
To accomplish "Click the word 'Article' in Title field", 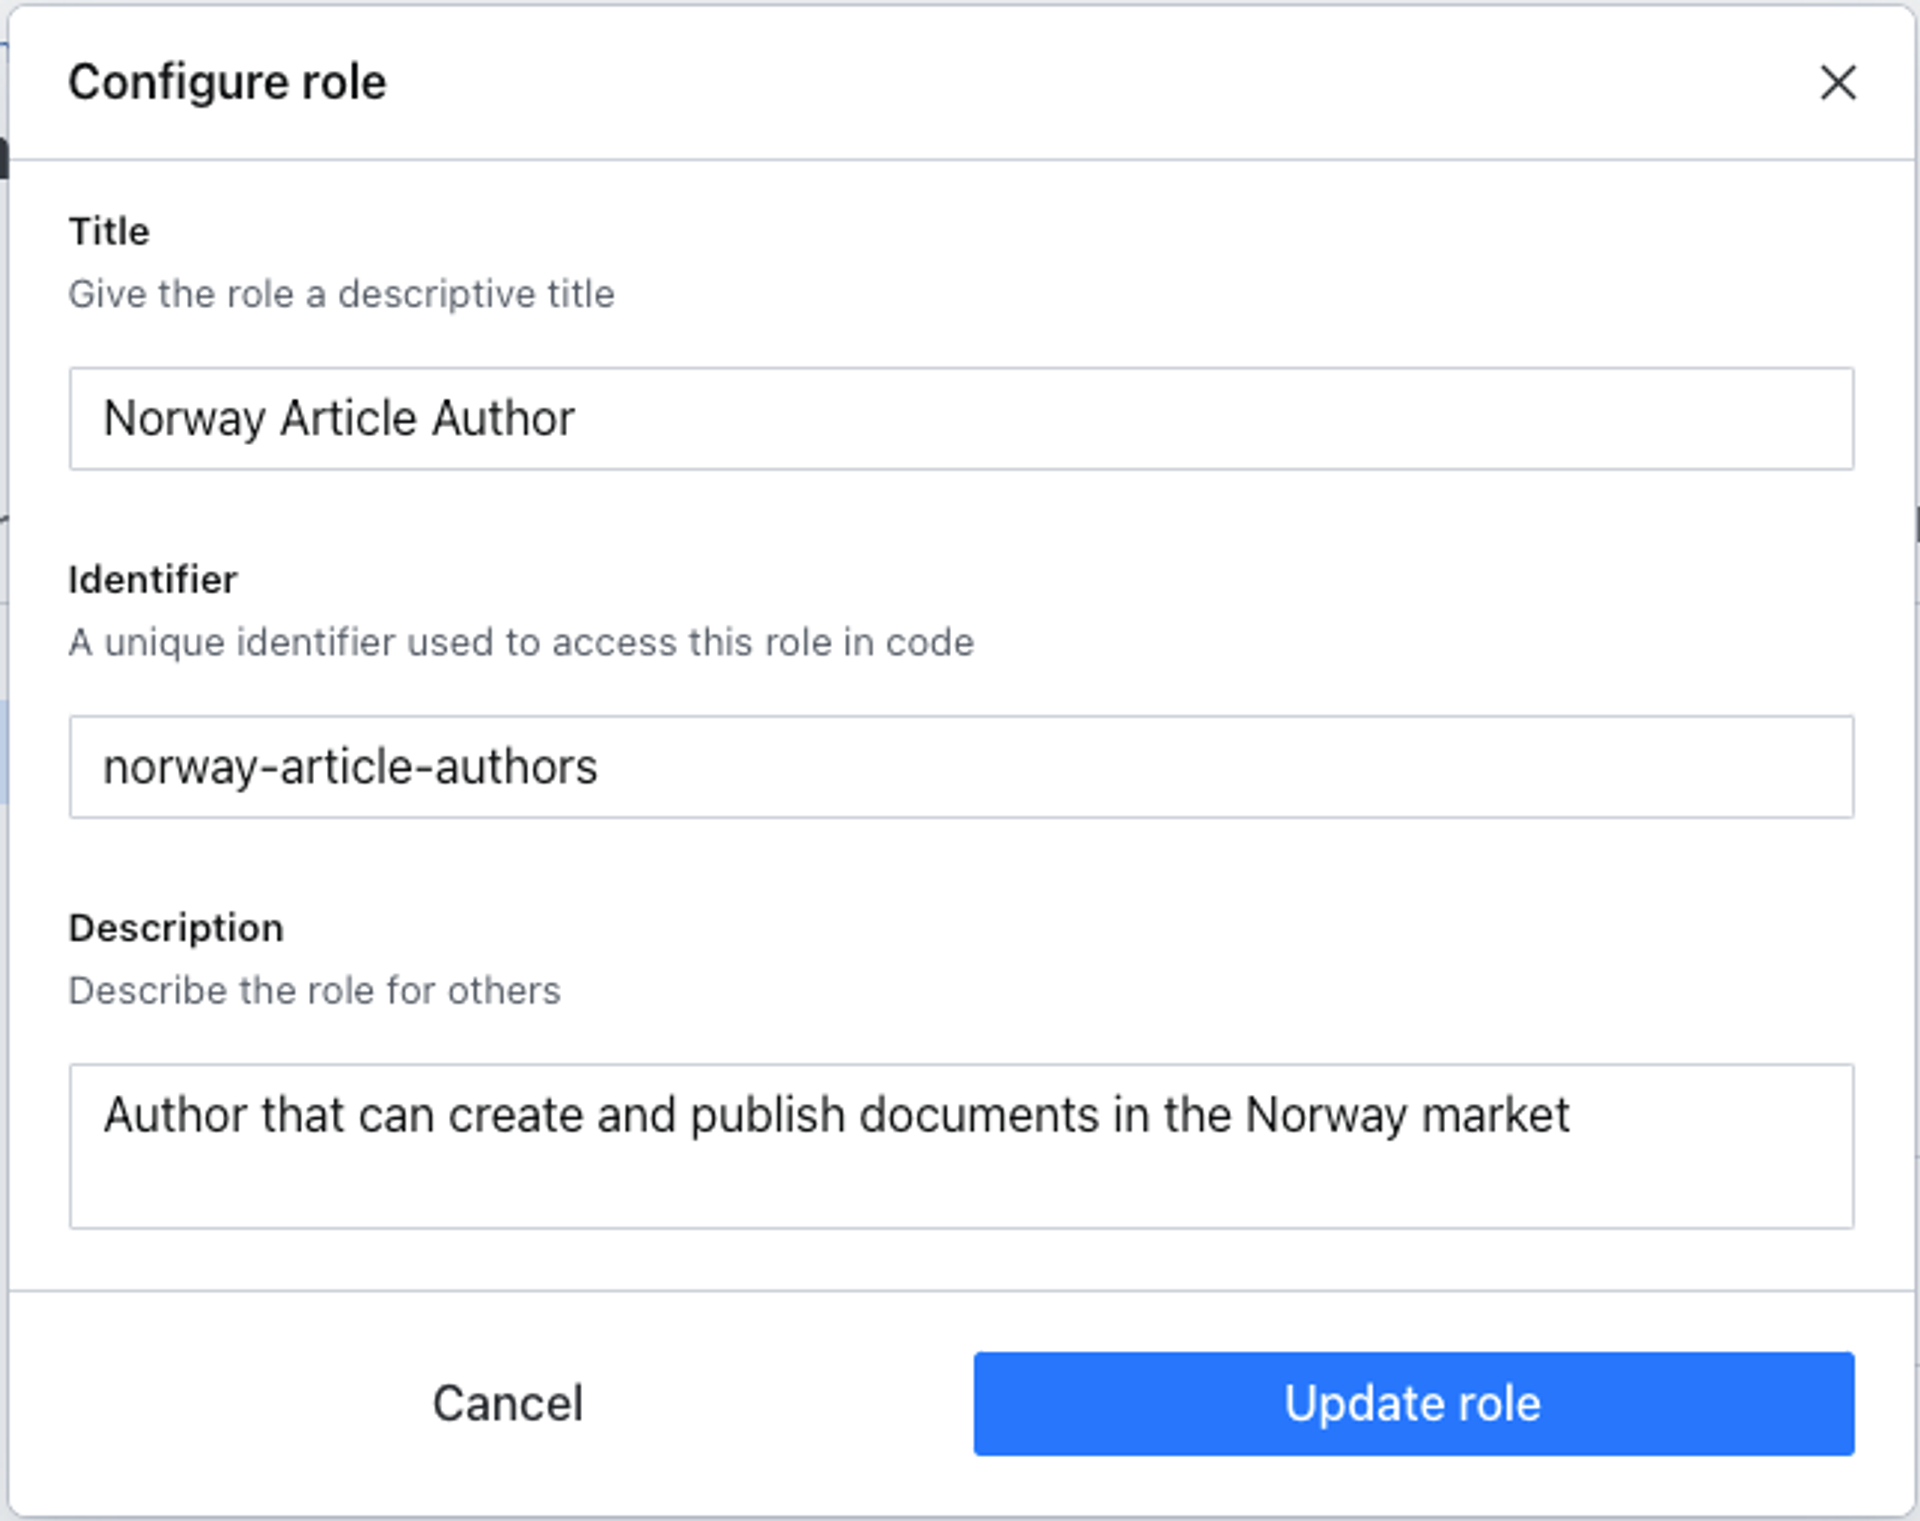I will [x=348, y=419].
